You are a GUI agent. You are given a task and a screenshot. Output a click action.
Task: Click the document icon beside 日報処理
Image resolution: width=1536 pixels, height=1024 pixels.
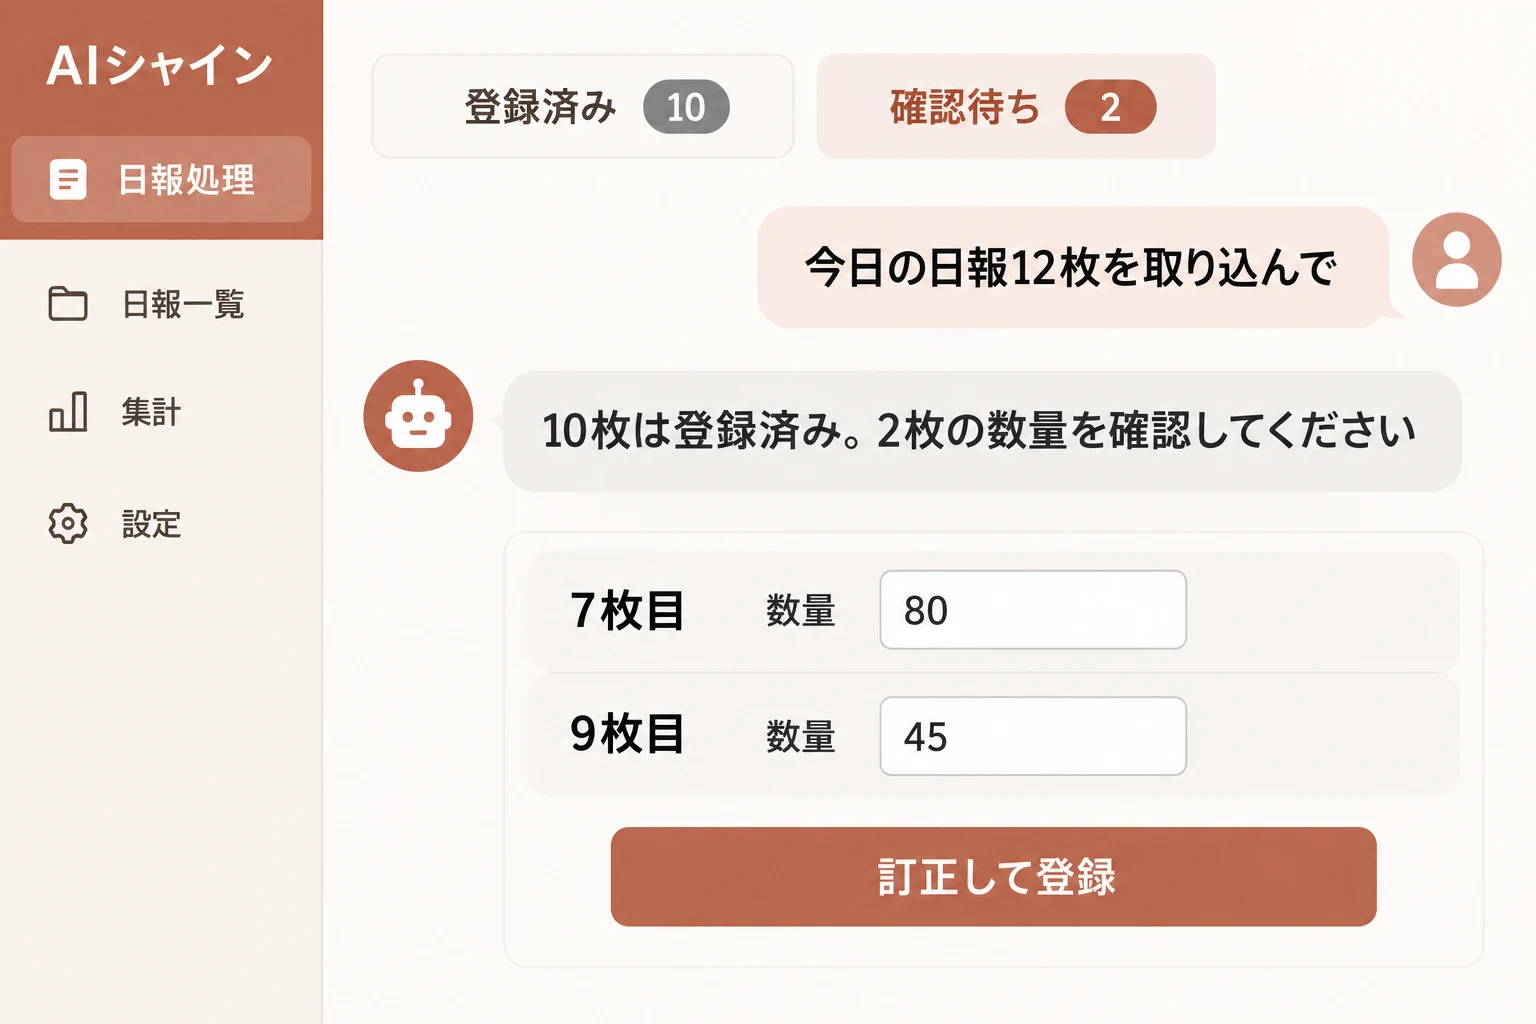click(x=68, y=180)
